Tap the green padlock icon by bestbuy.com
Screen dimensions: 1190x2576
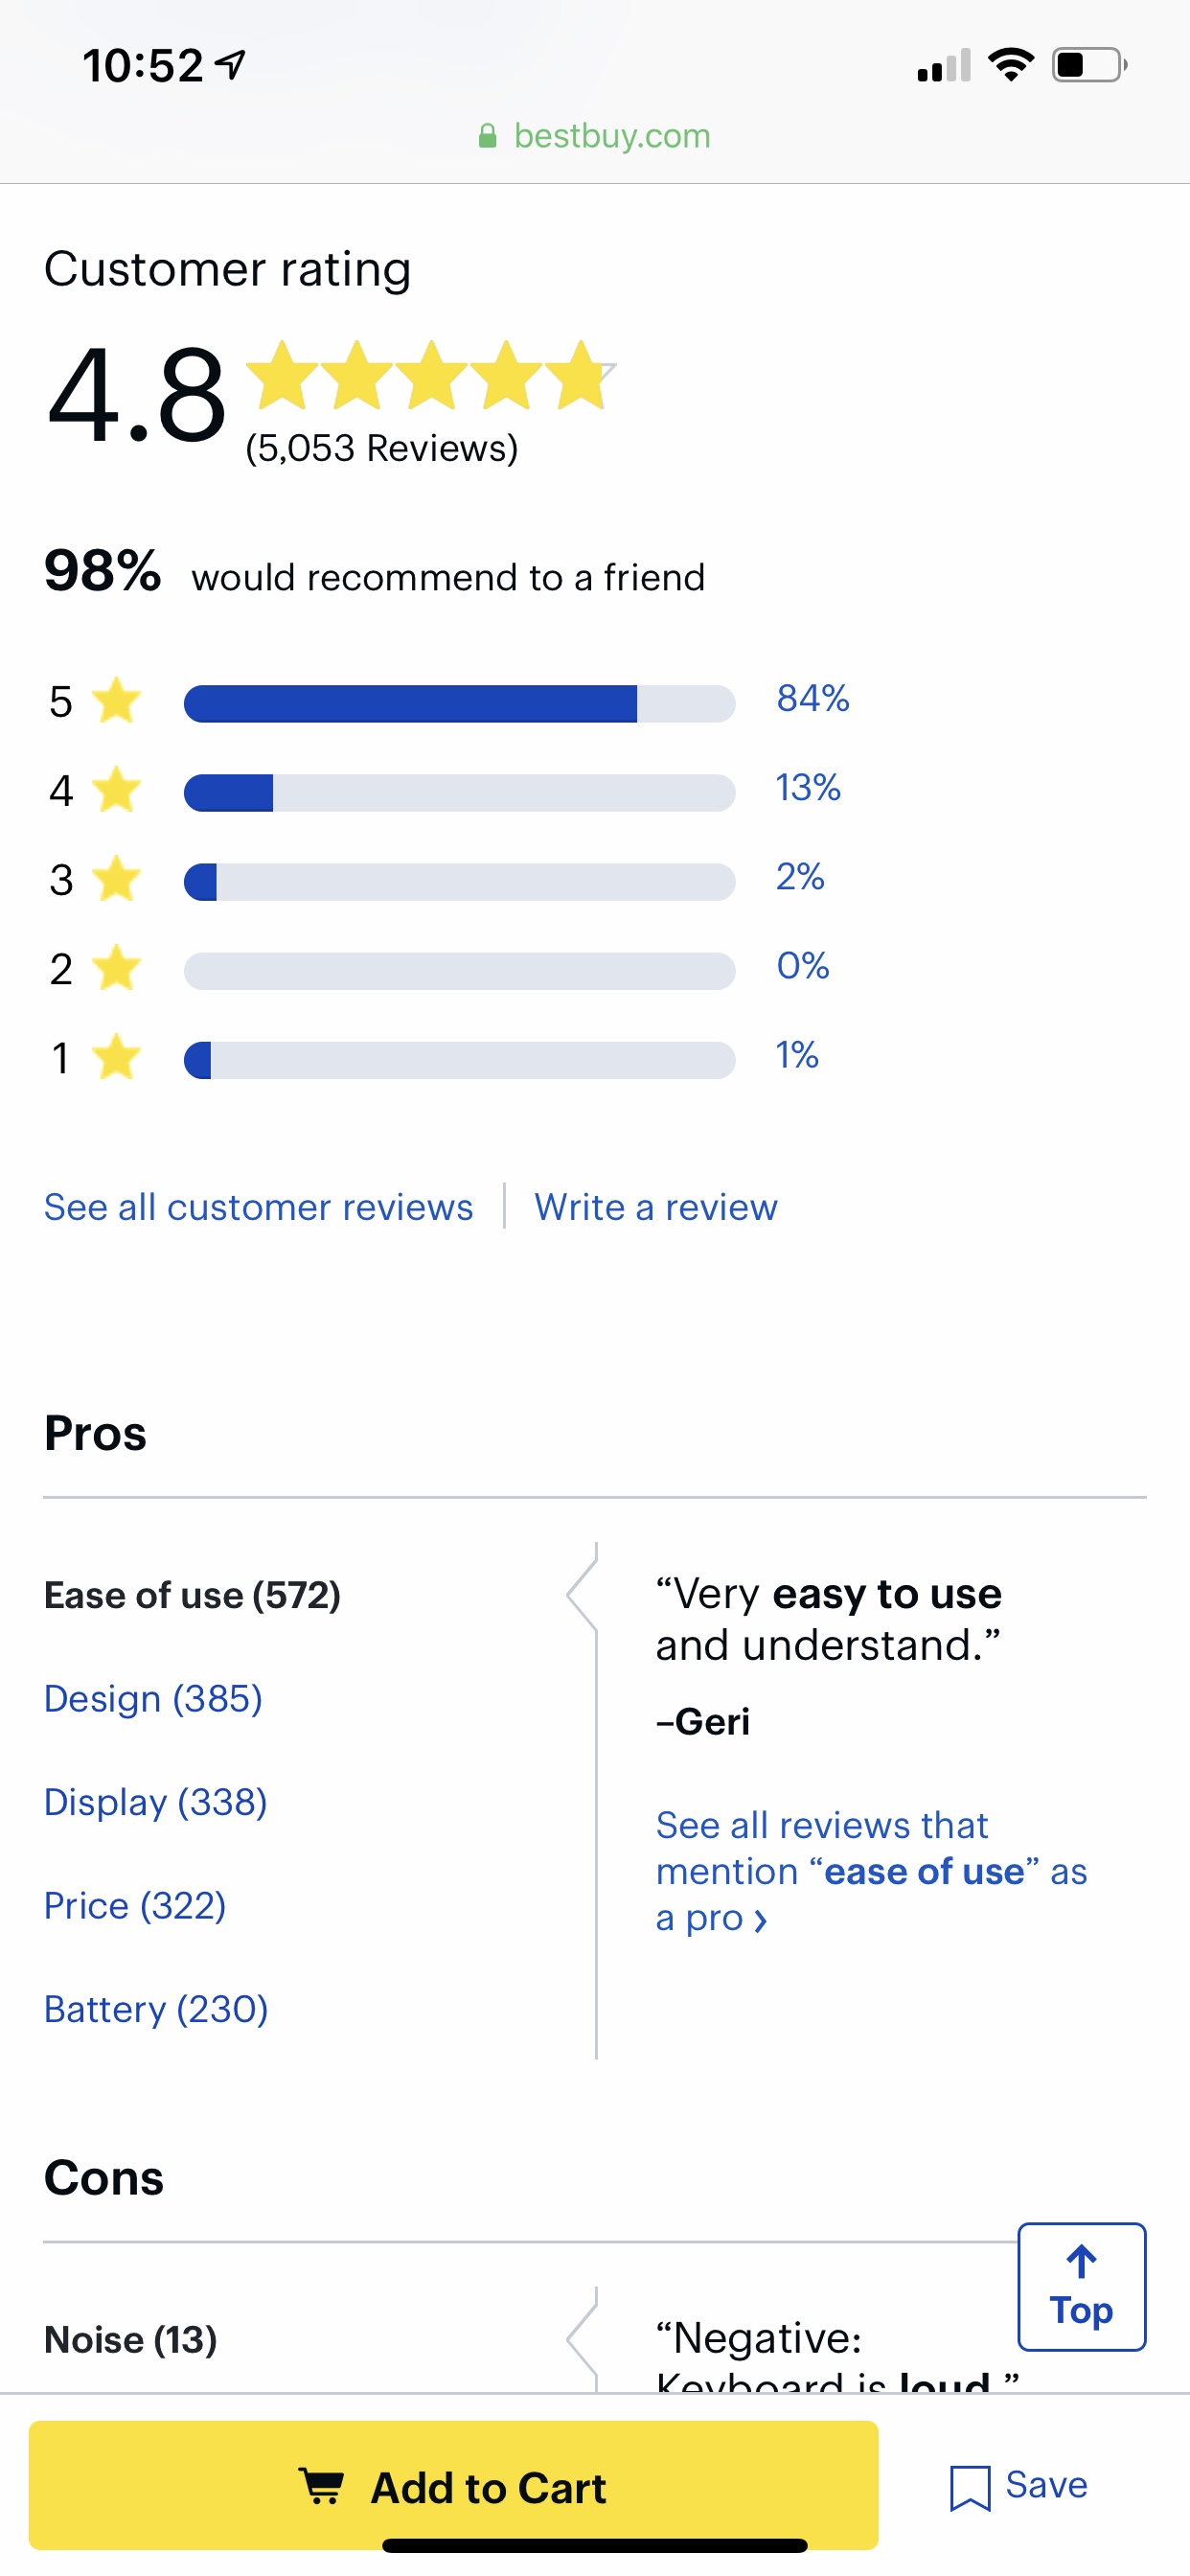[487, 135]
